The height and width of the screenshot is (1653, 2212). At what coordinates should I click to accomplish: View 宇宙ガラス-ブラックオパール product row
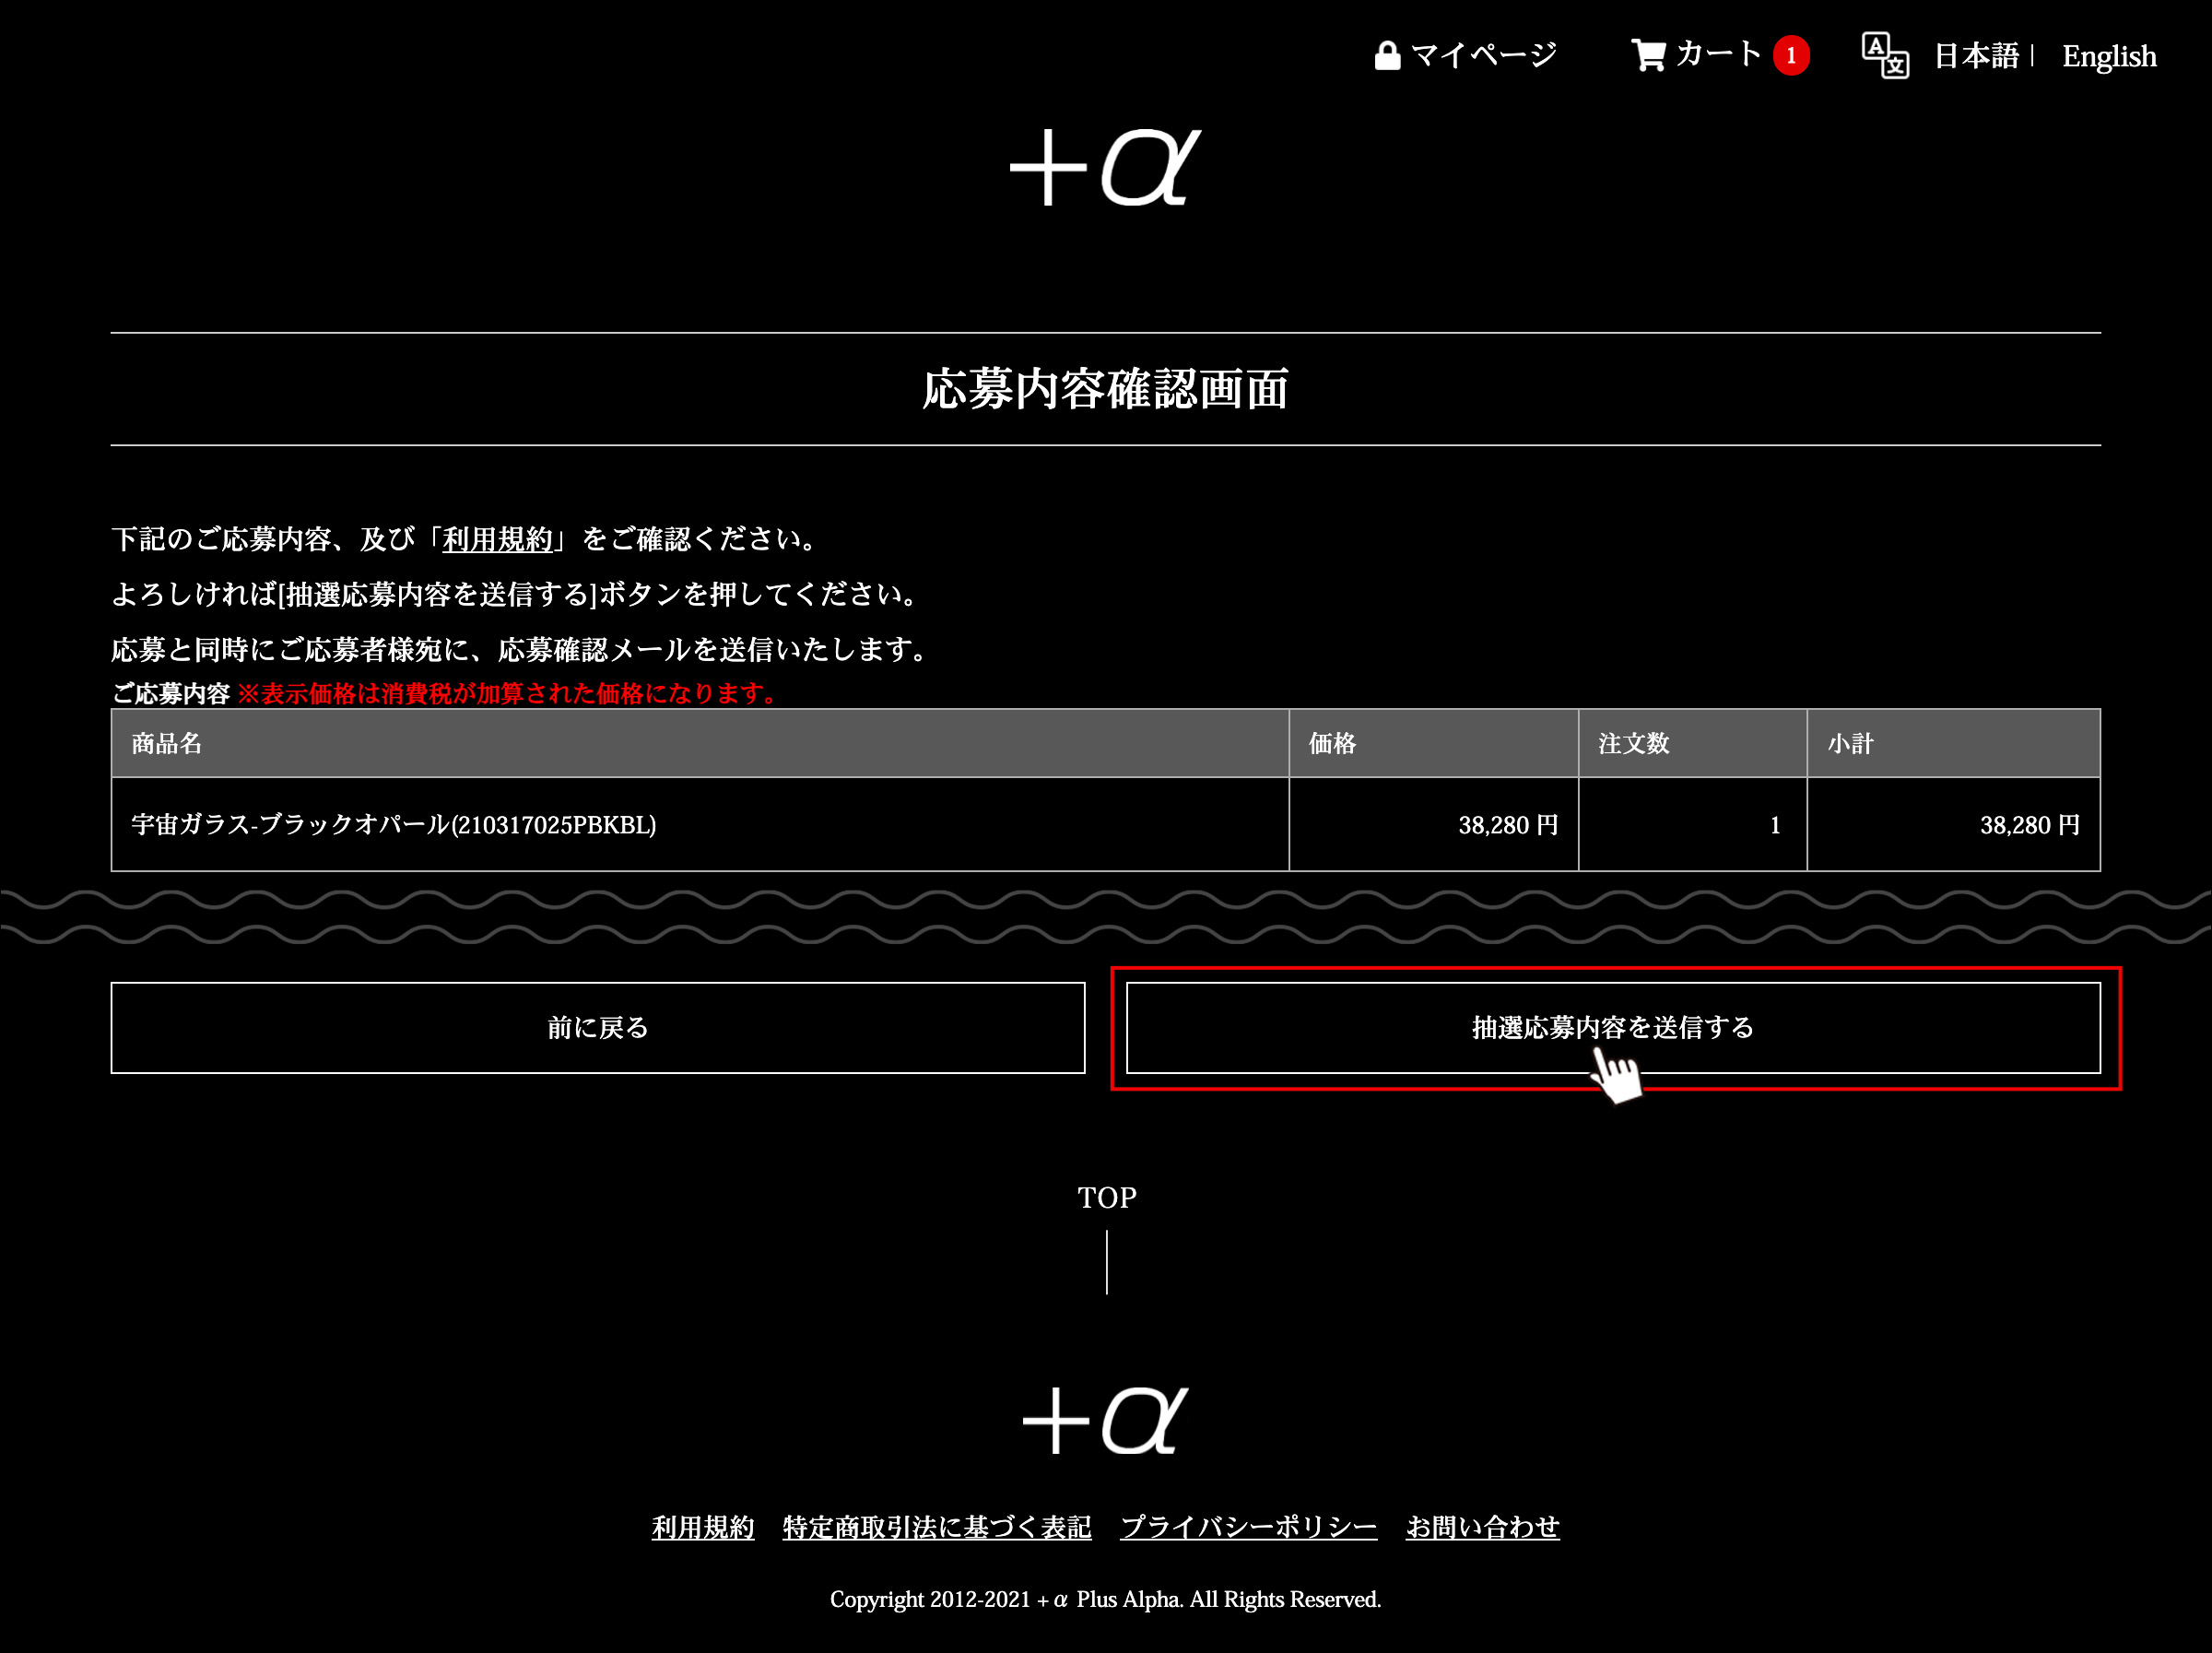pos(1106,825)
